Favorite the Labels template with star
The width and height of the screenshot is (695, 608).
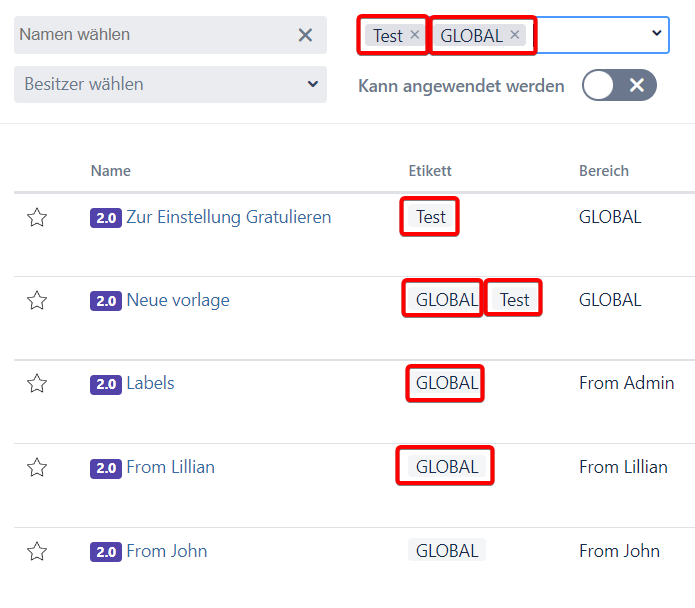point(37,384)
